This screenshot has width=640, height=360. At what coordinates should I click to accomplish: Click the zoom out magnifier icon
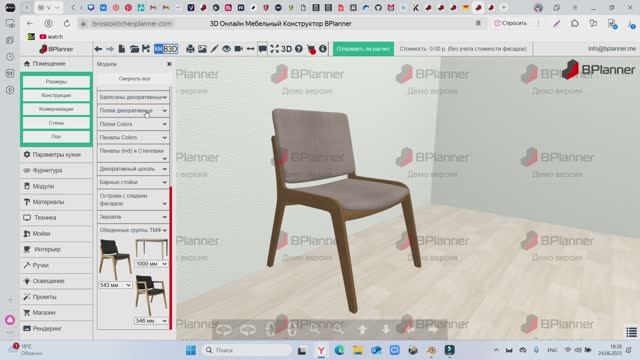click(338, 329)
